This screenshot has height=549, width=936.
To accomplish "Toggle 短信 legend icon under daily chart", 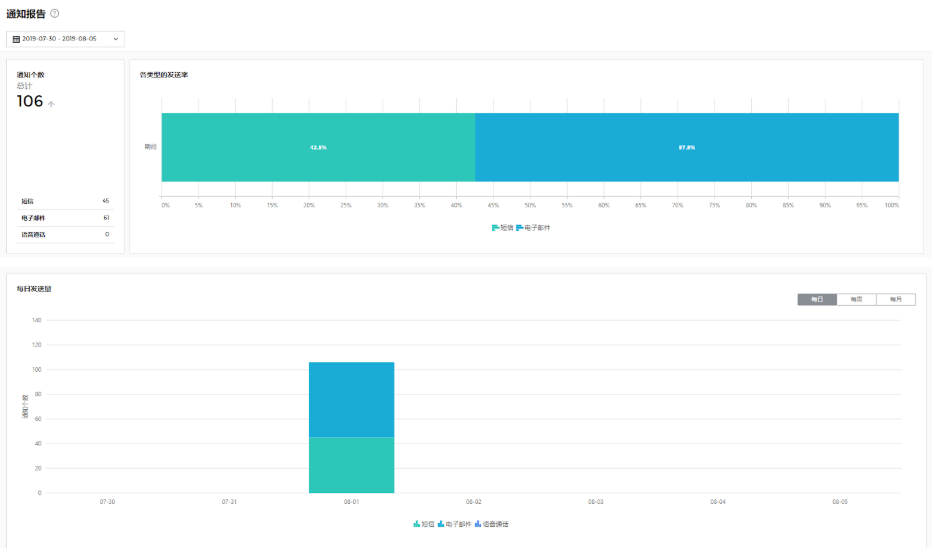I will coord(416,524).
